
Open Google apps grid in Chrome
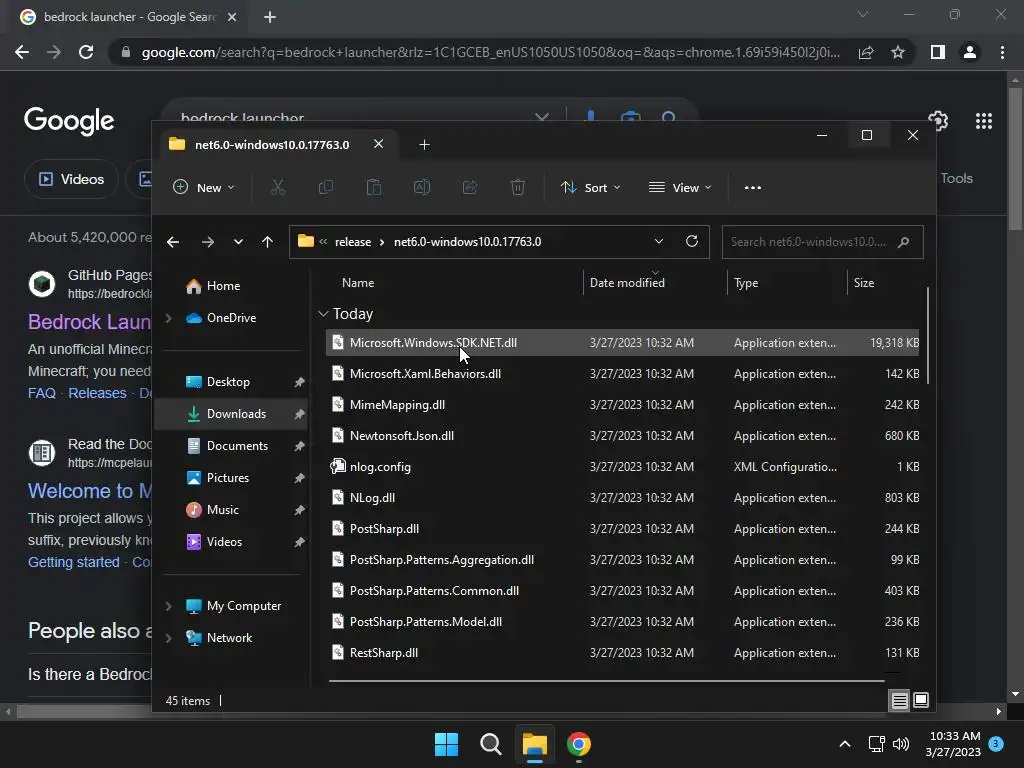984,121
